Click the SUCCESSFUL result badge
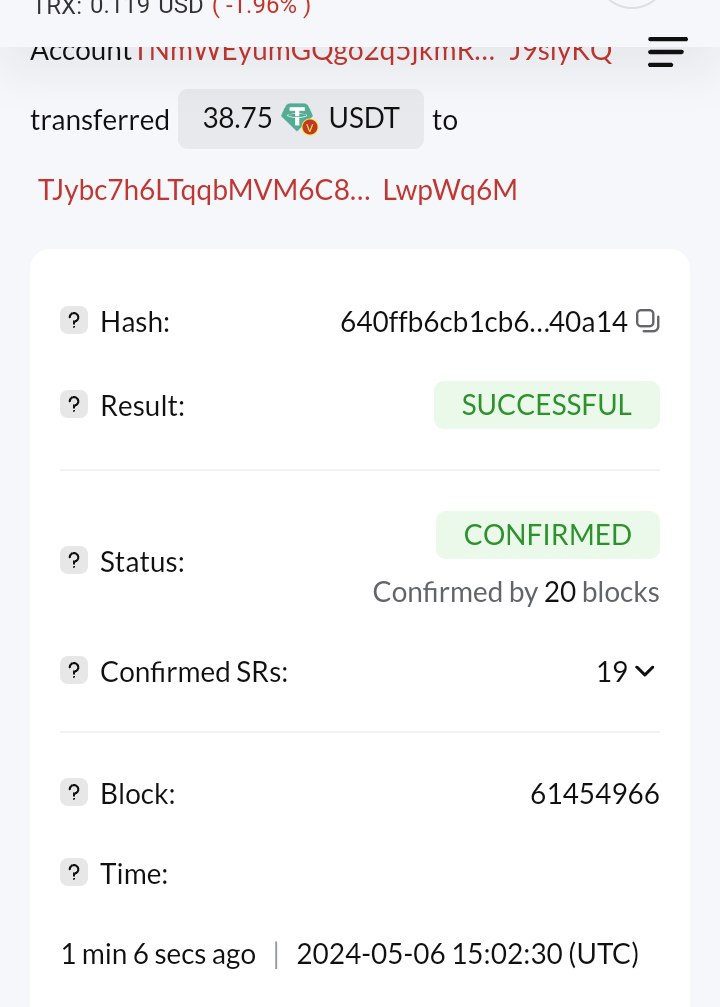This screenshot has width=720, height=1007. point(546,405)
